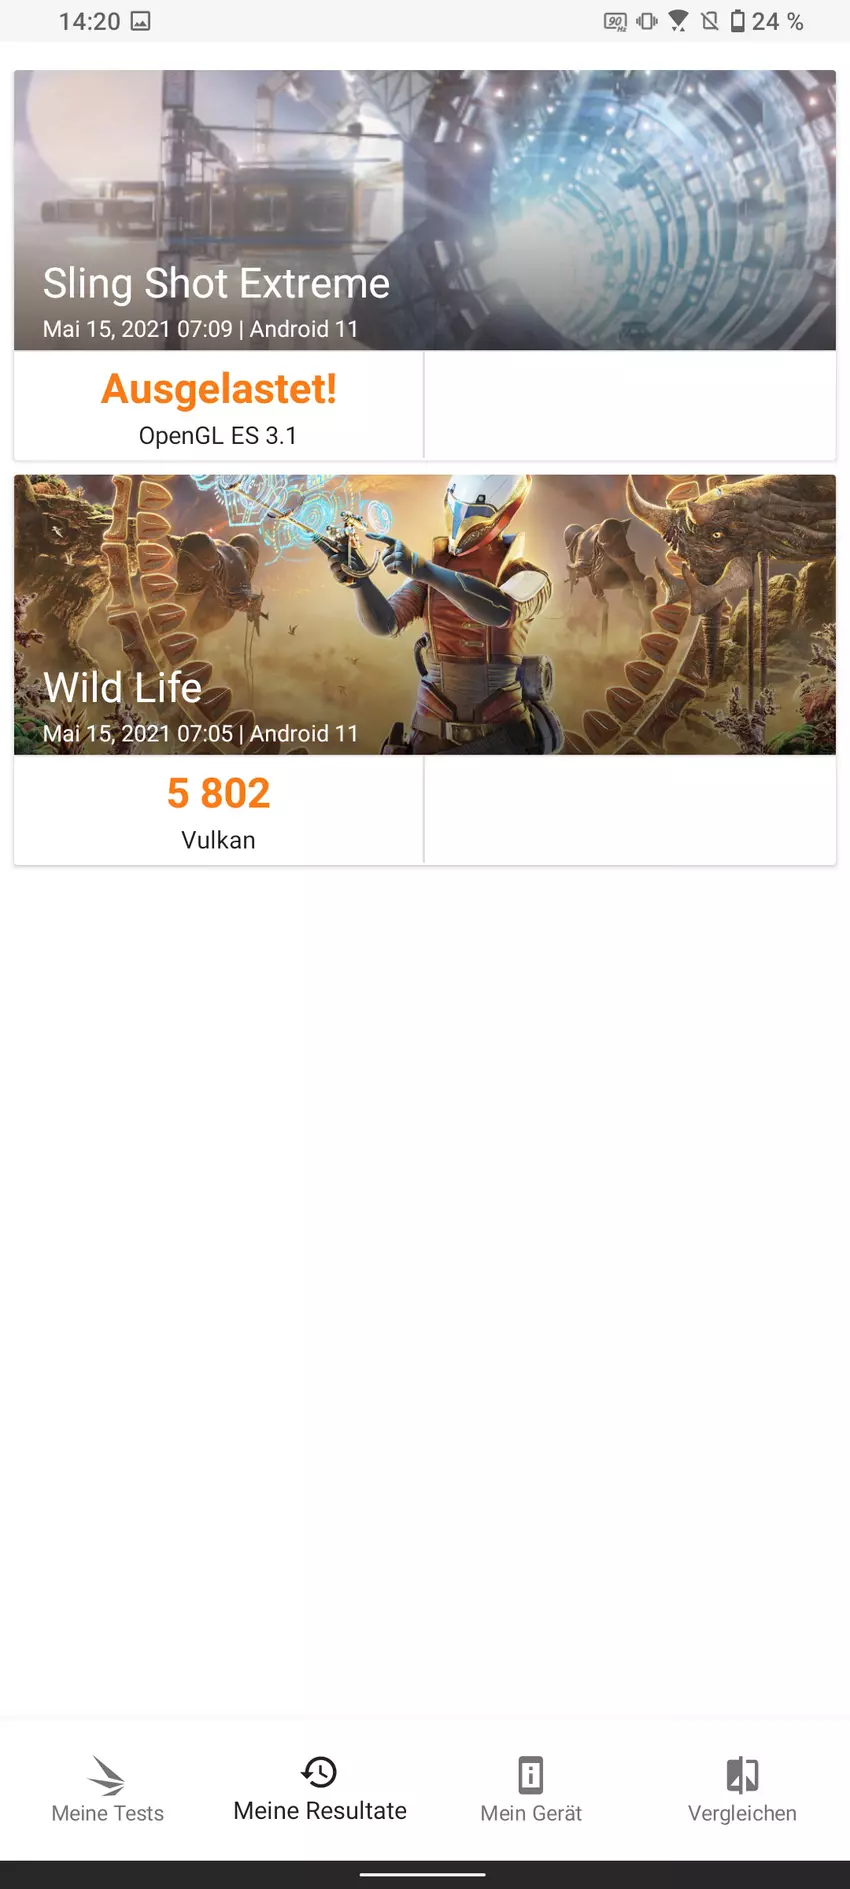Screen dimensions: 850x1889
Task: Tap the Vulkan label under the score
Action: pos(218,840)
